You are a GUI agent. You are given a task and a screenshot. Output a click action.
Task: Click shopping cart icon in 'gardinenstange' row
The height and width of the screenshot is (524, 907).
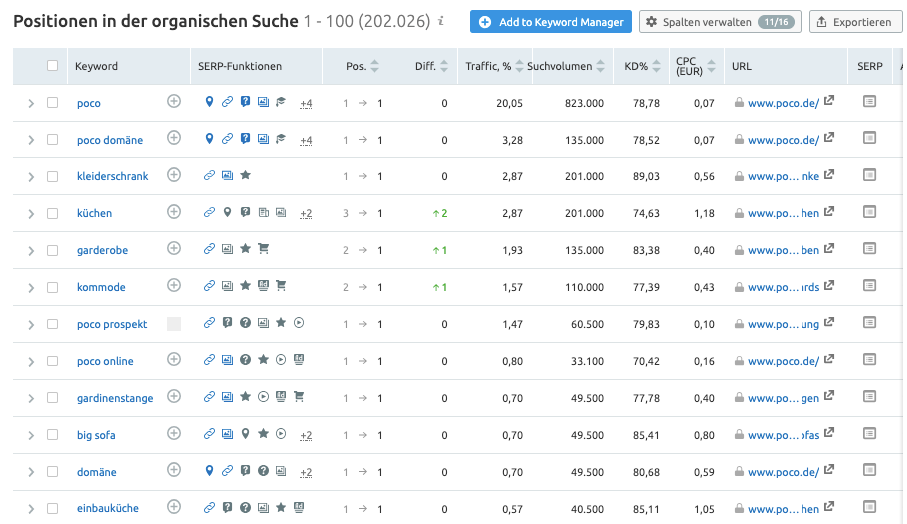[x=299, y=397]
